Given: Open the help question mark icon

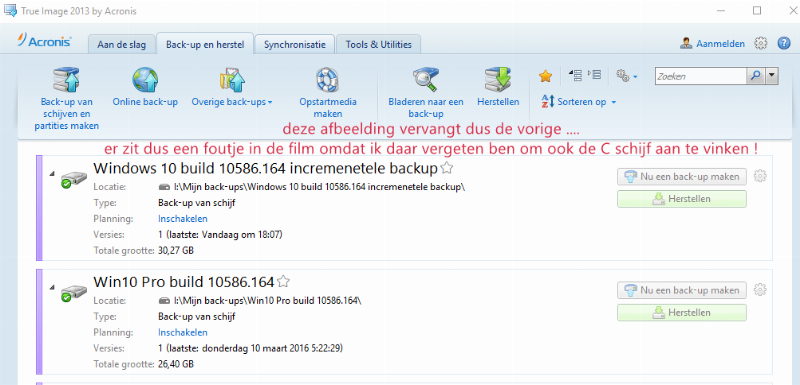Looking at the screenshot, I should (x=783, y=43).
